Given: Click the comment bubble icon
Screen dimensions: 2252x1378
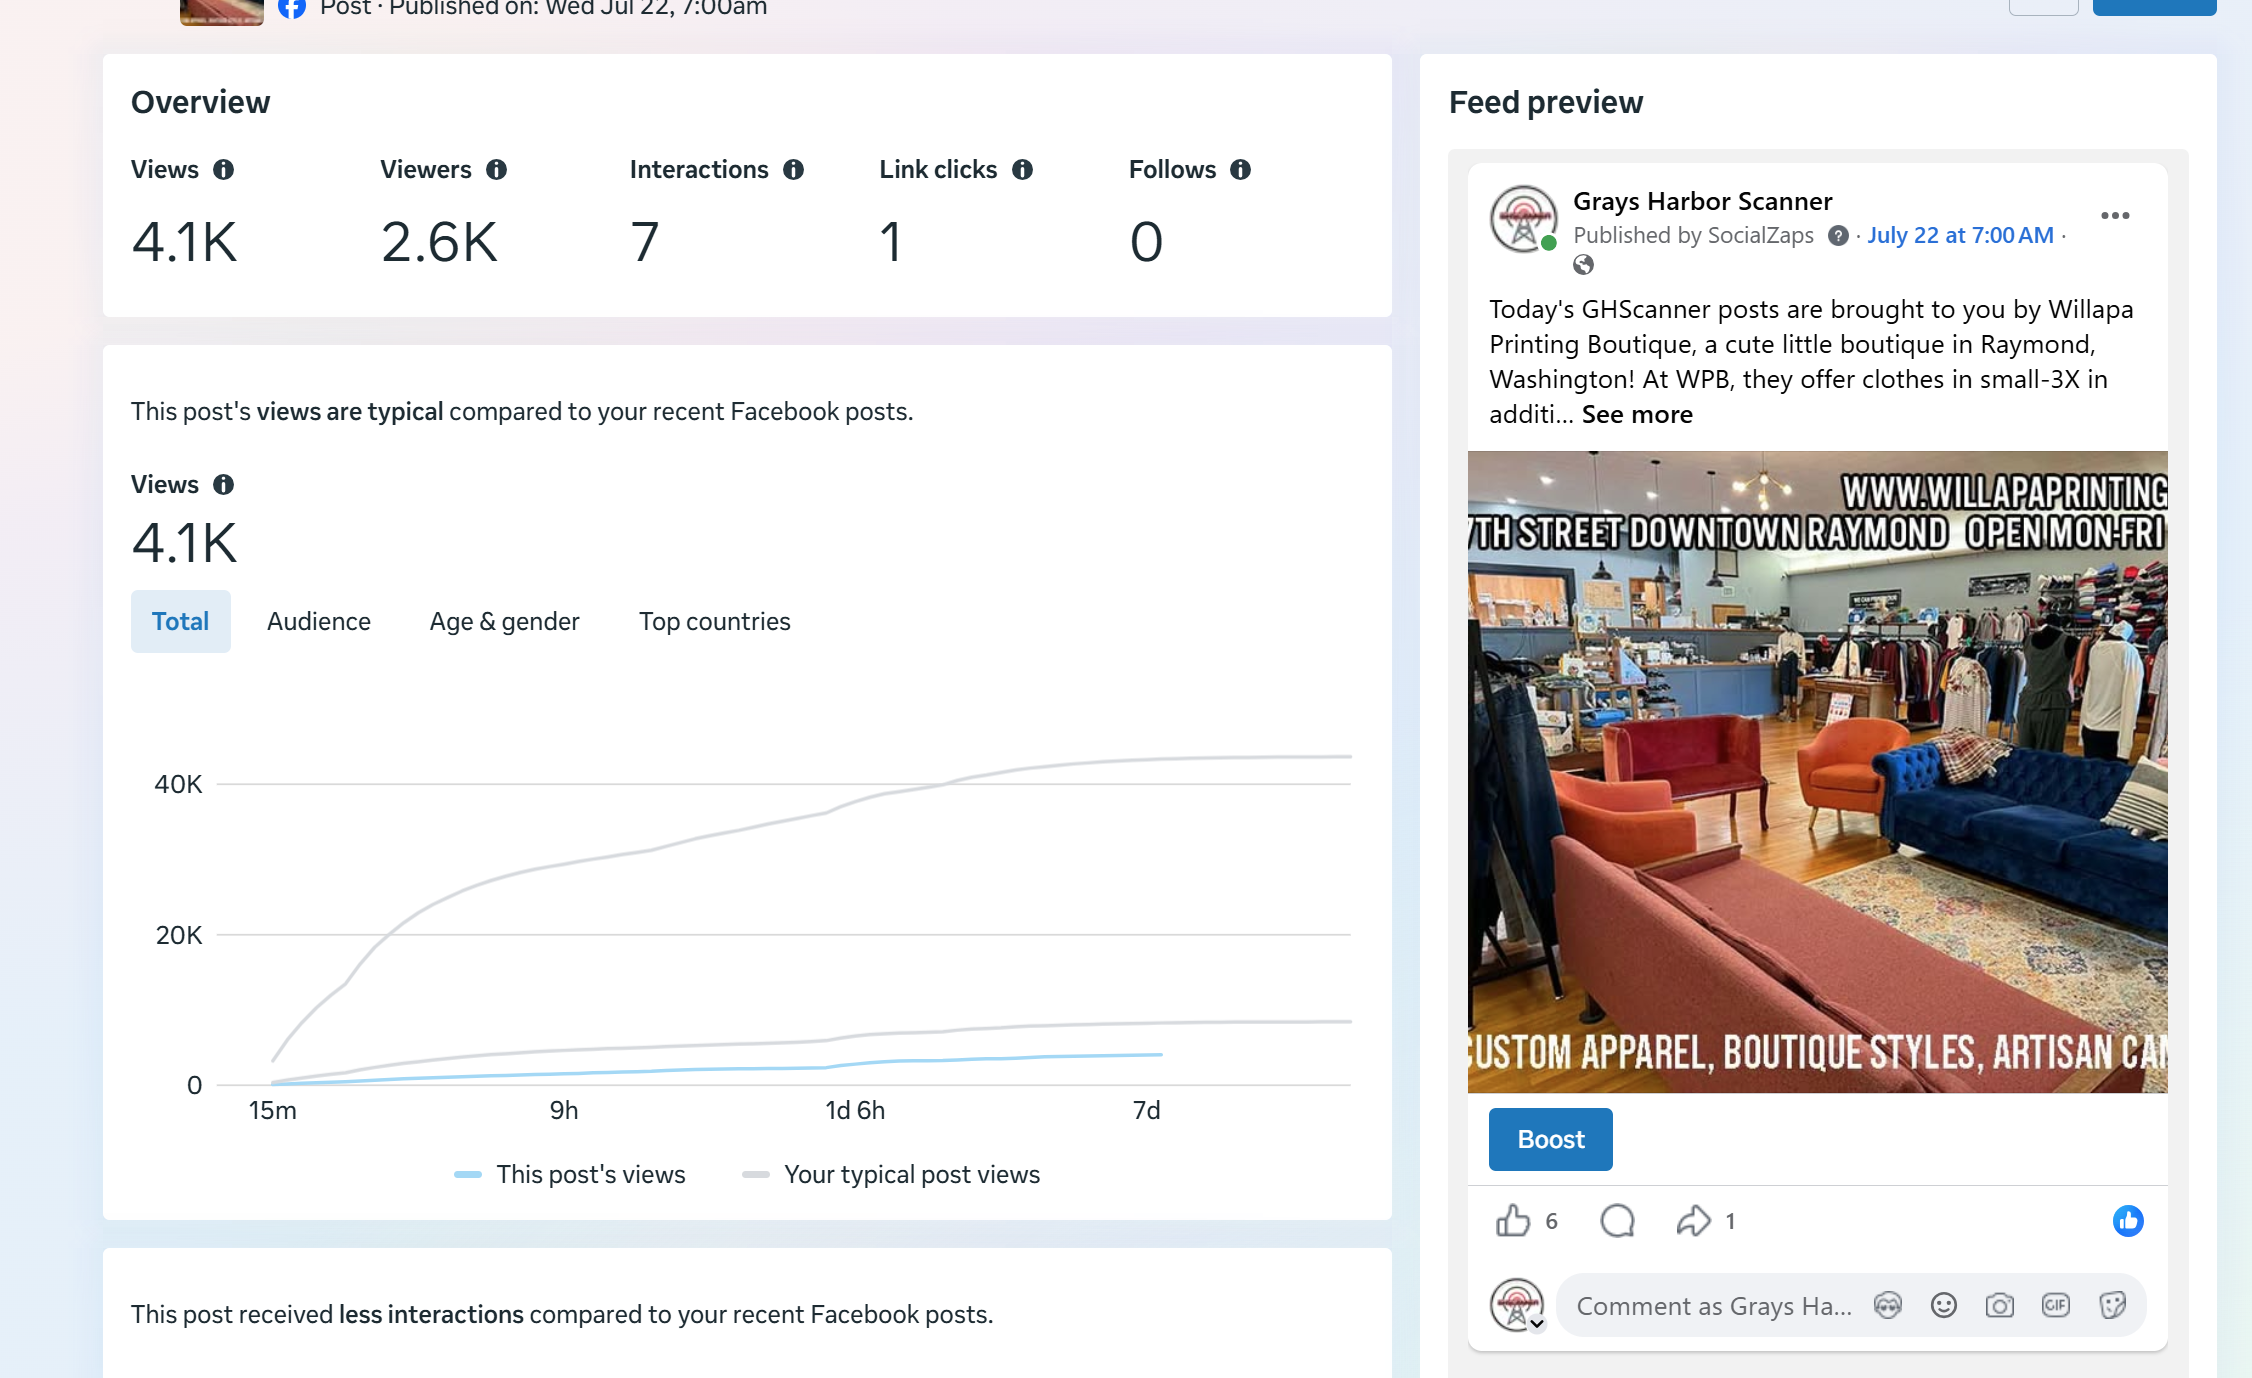Looking at the screenshot, I should [1617, 1221].
